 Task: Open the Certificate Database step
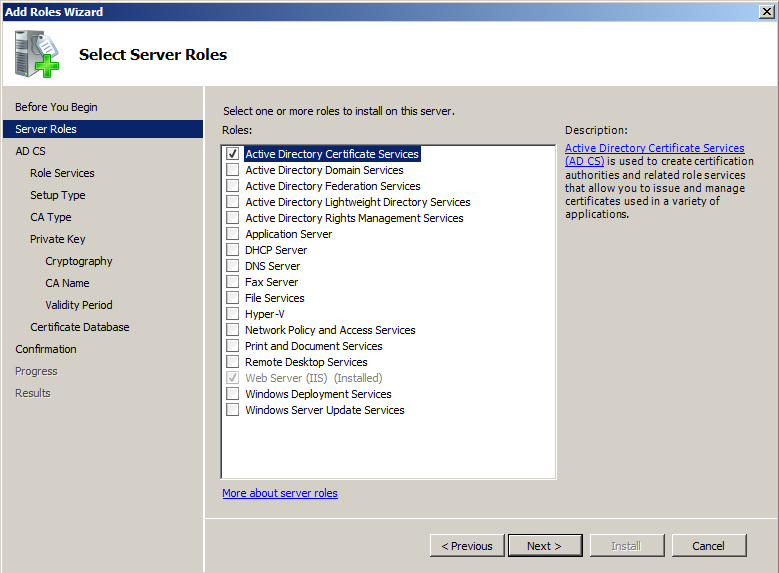coord(79,327)
